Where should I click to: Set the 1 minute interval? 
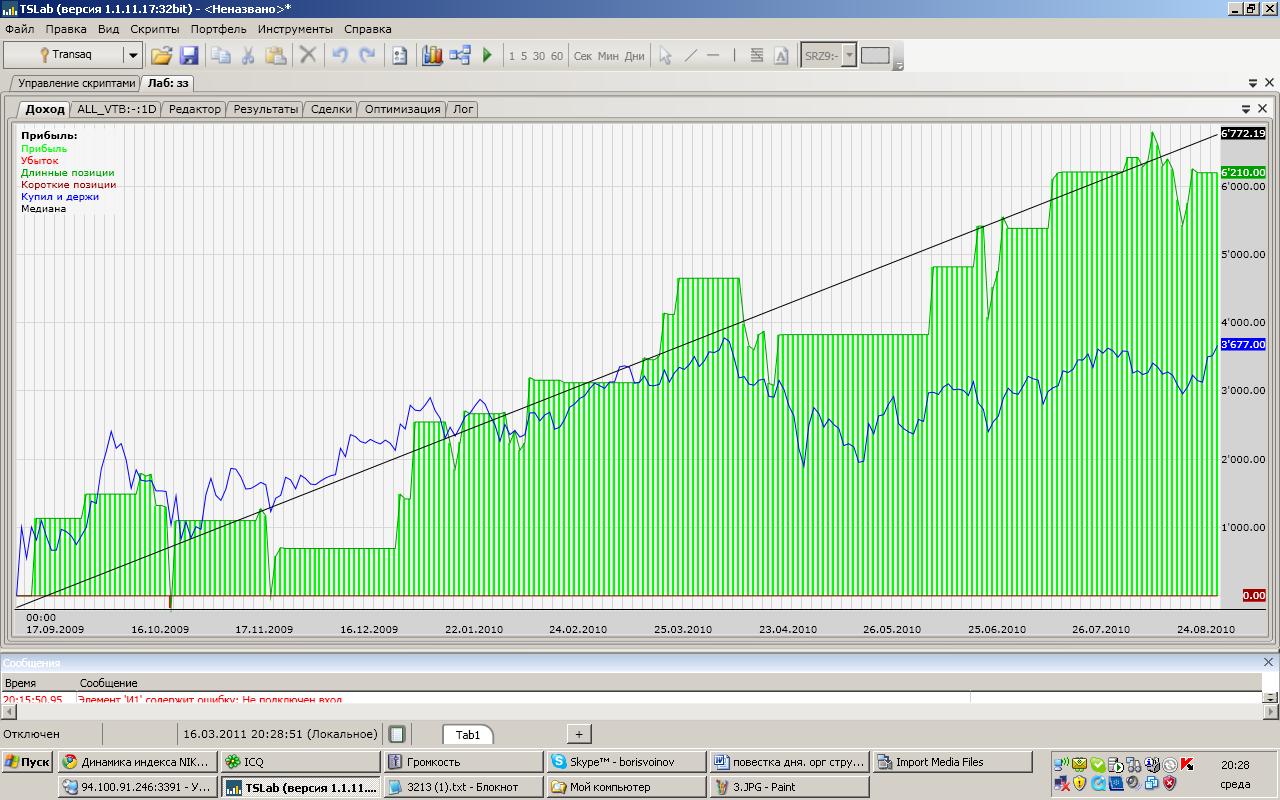512,56
